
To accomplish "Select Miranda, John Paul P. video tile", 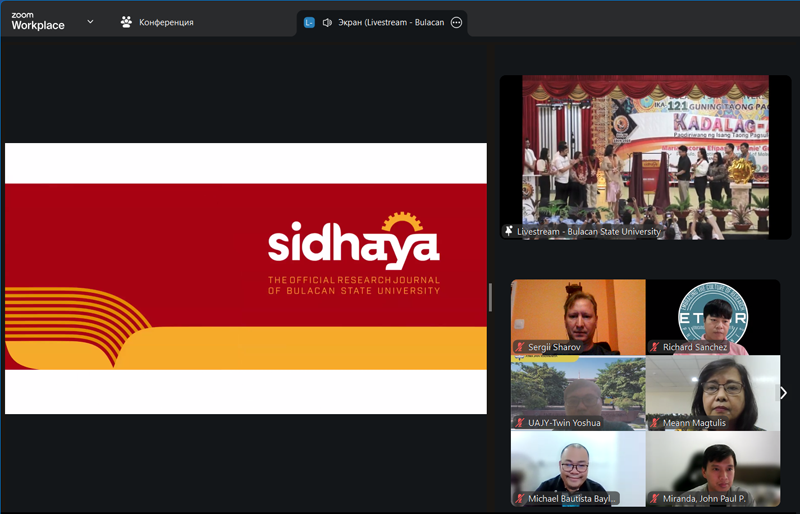I will coord(713,469).
